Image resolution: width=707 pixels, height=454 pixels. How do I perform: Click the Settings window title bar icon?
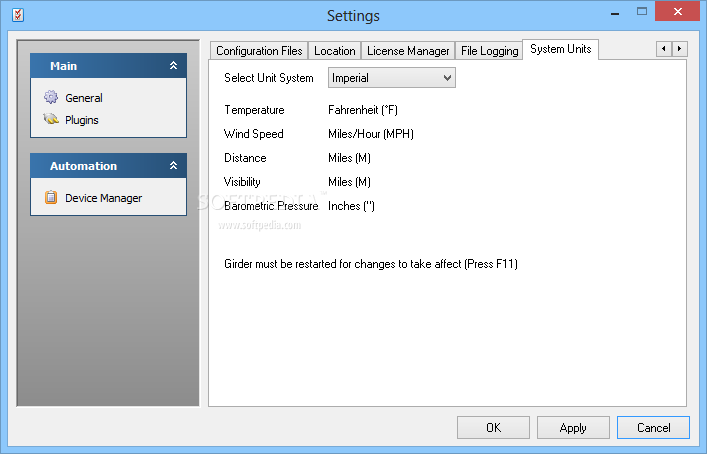[18, 15]
